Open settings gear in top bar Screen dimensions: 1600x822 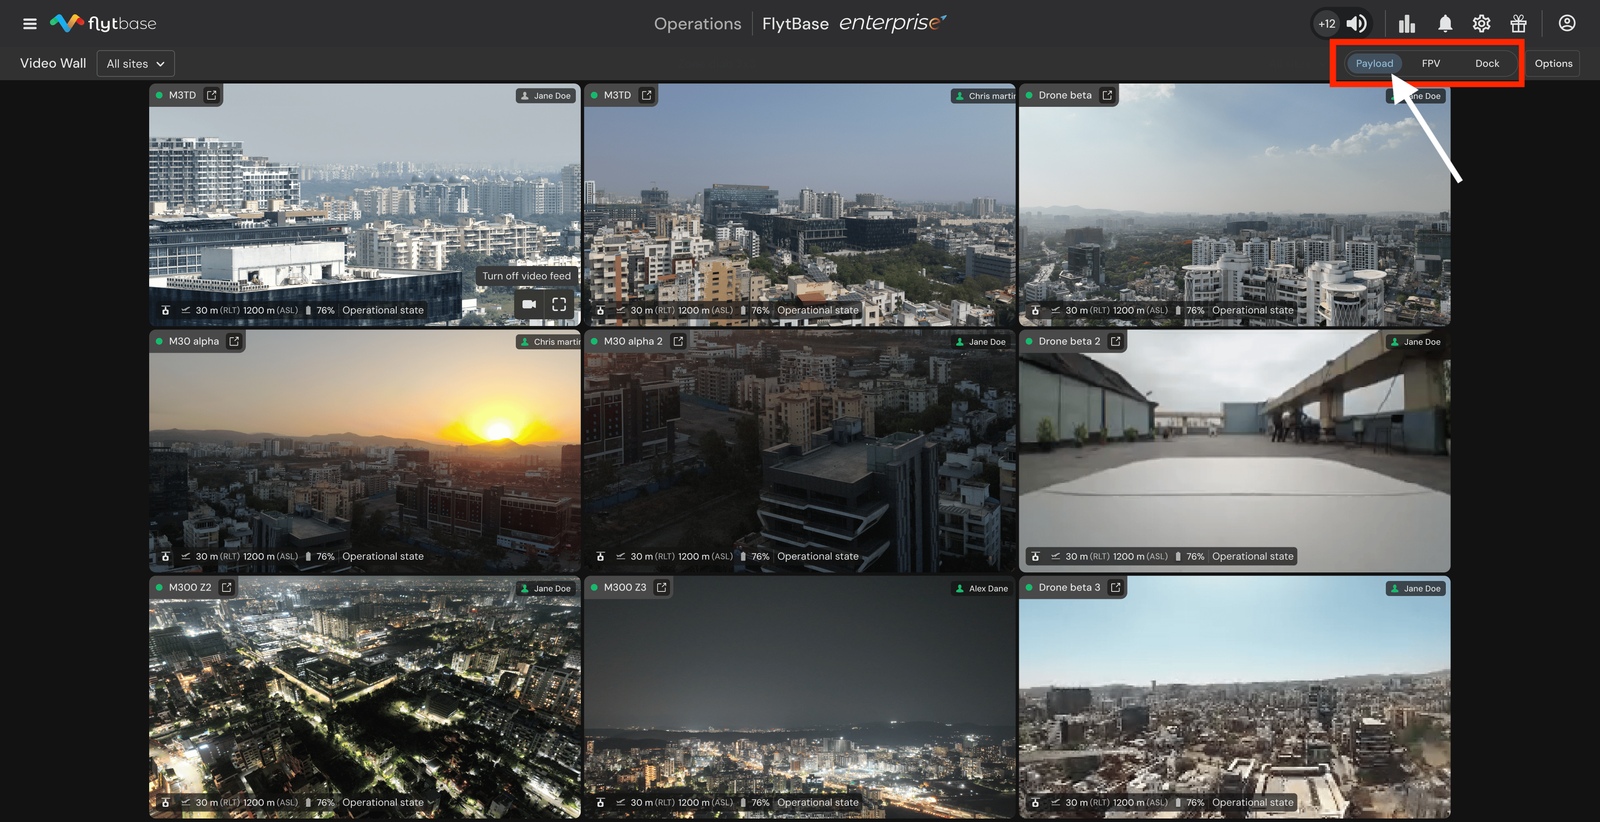pos(1482,23)
